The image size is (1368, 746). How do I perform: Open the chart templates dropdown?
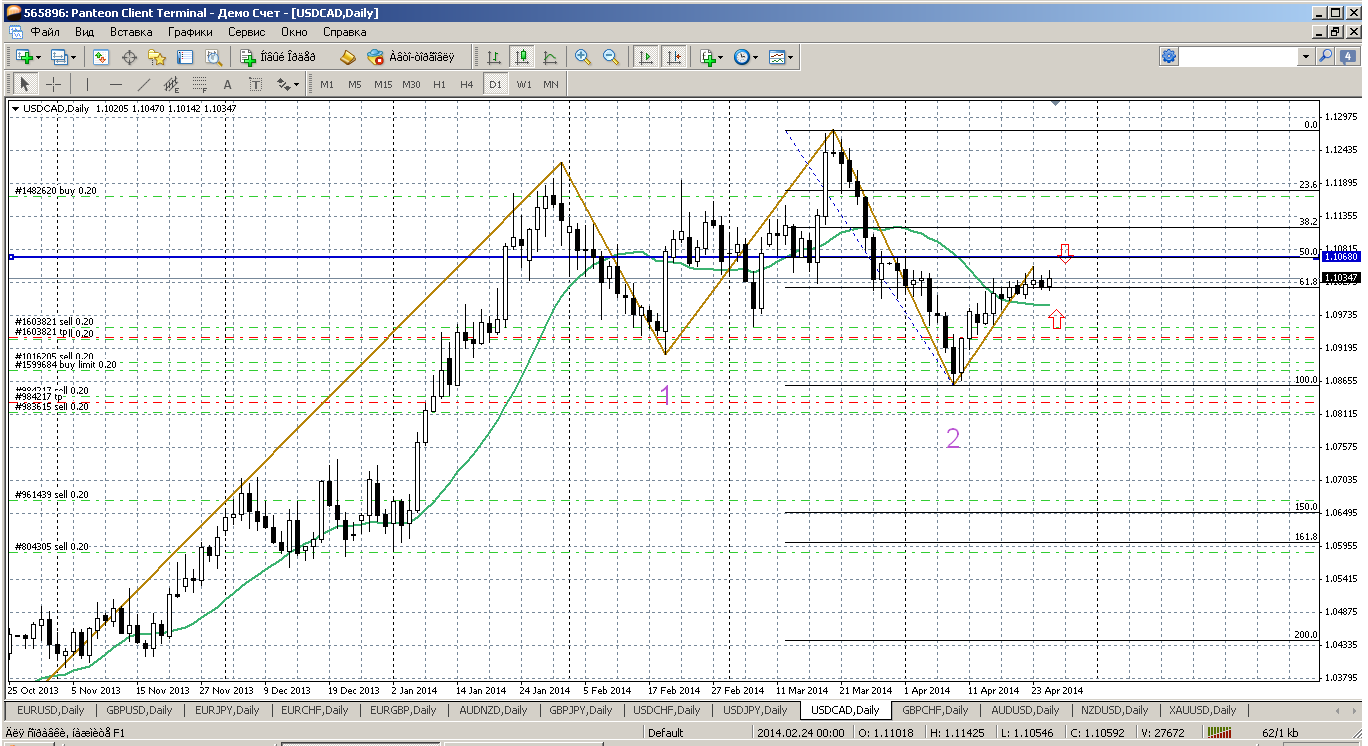(781, 58)
